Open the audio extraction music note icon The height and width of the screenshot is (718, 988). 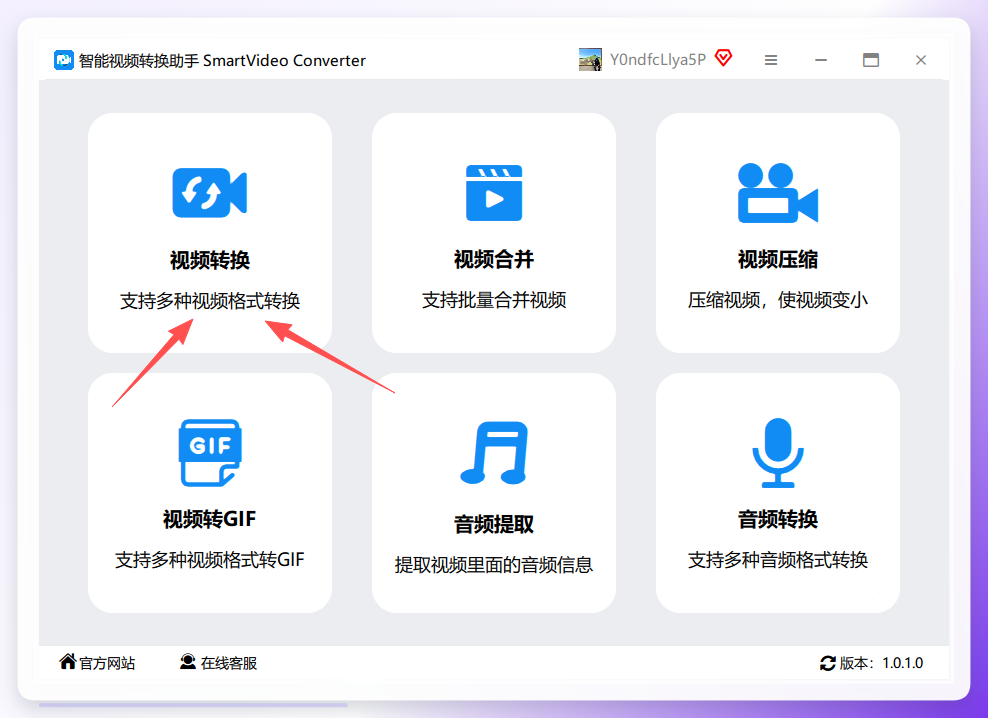[494, 453]
